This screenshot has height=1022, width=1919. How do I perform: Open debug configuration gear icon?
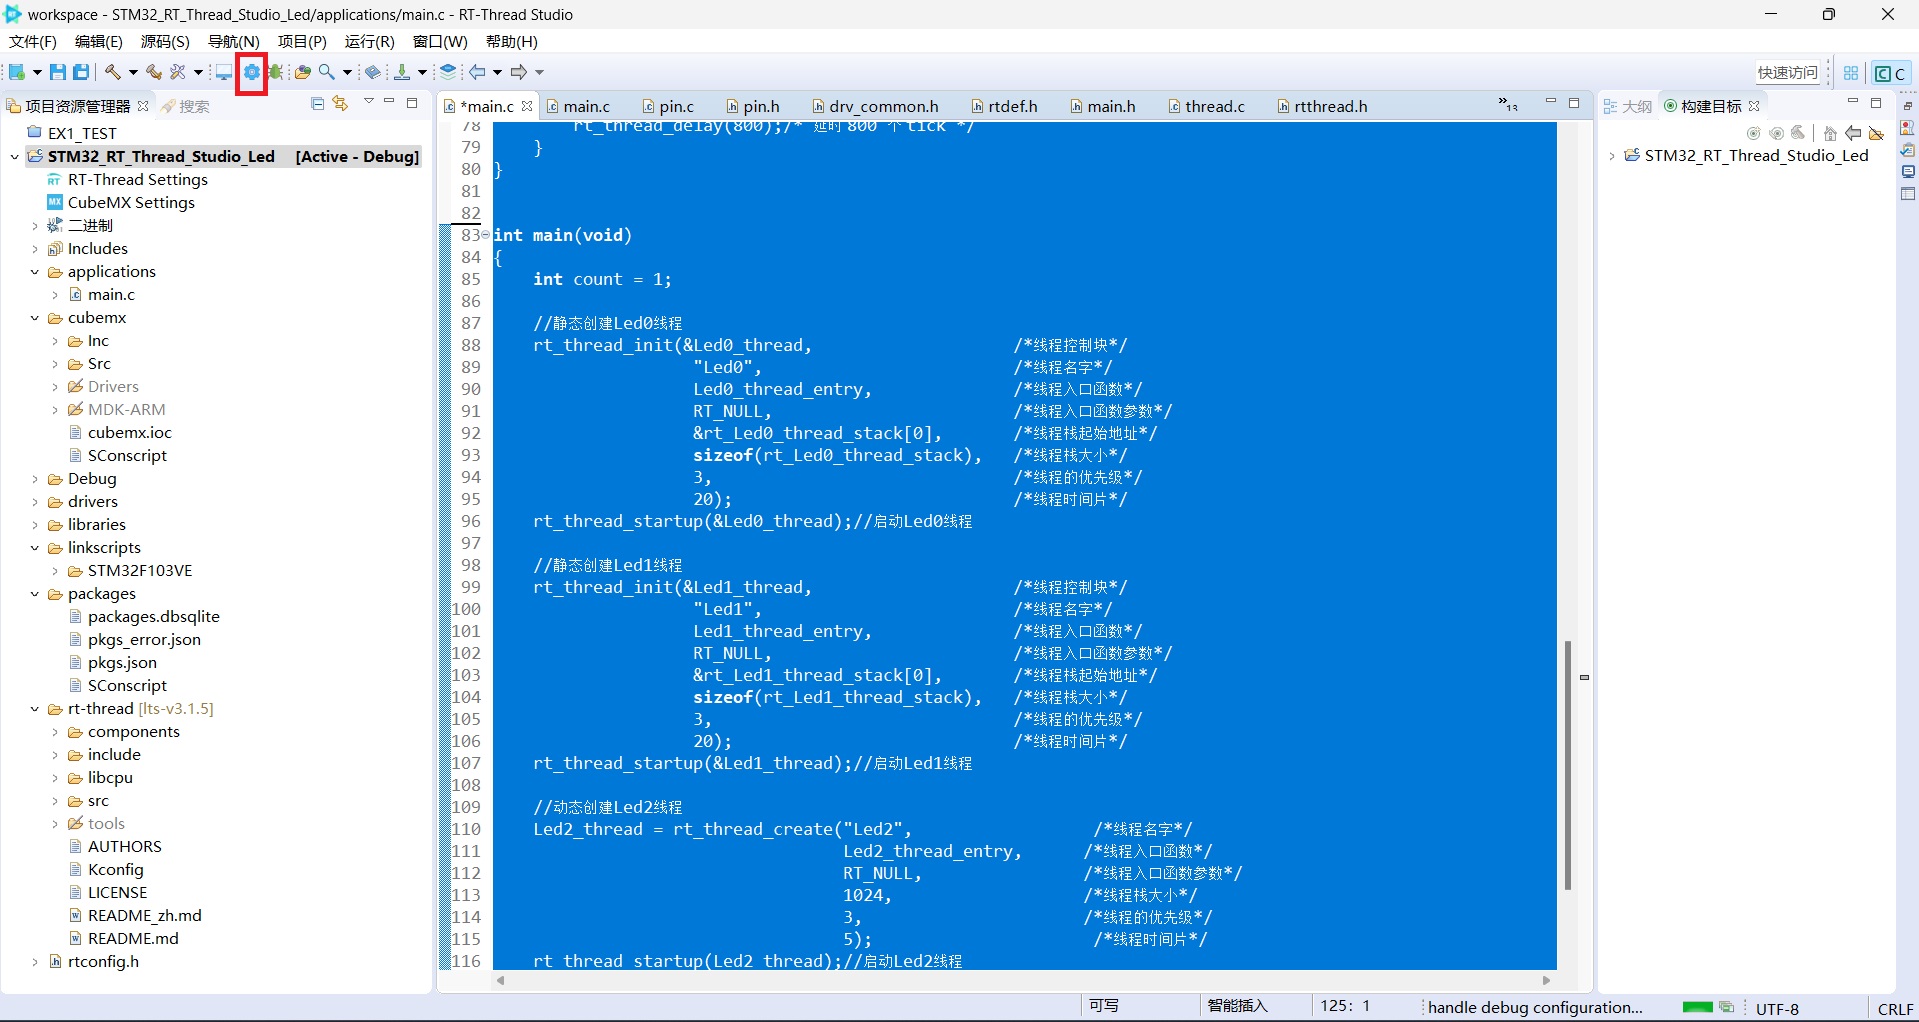251,72
